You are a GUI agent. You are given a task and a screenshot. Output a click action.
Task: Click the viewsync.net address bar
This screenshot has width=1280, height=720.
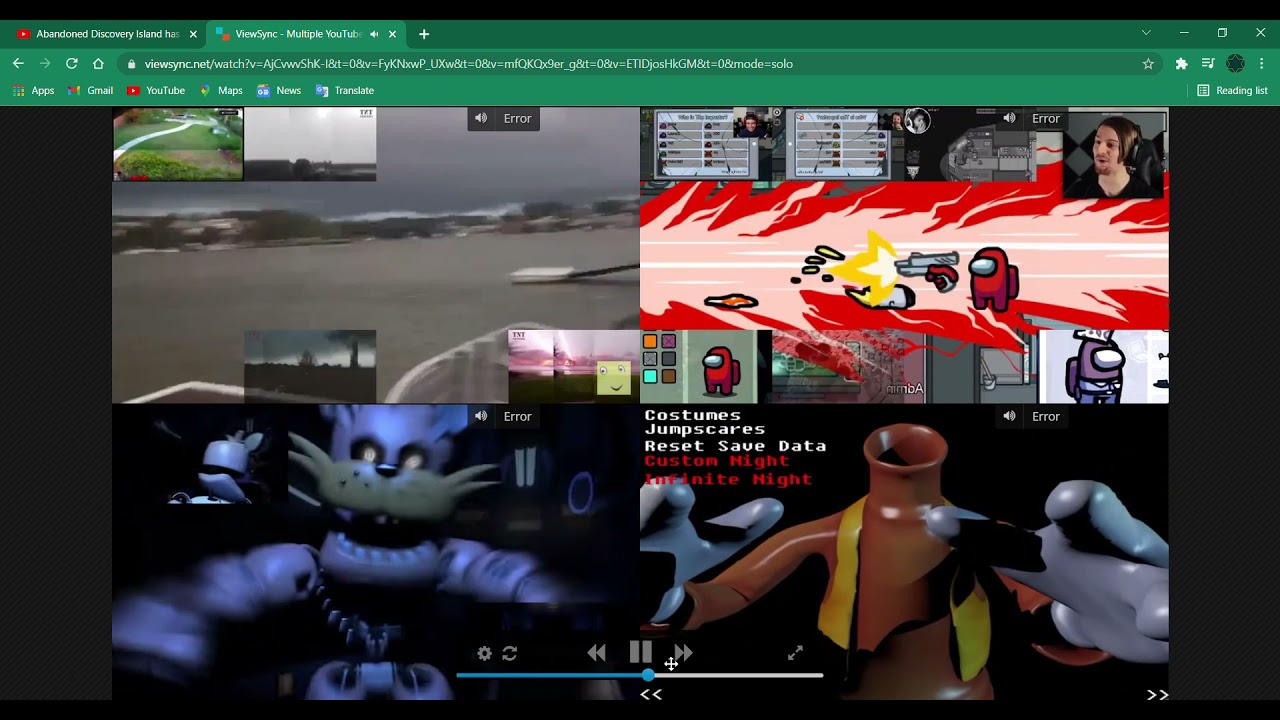(640, 63)
